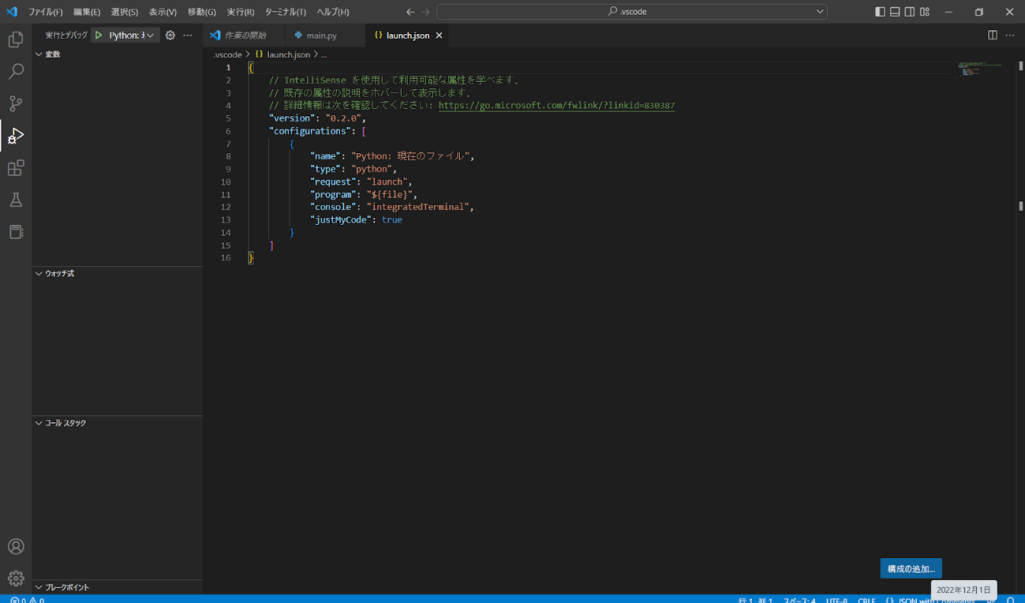Split the editor to the right
Image resolution: width=1025 pixels, height=603 pixels.
coord(992,35)
